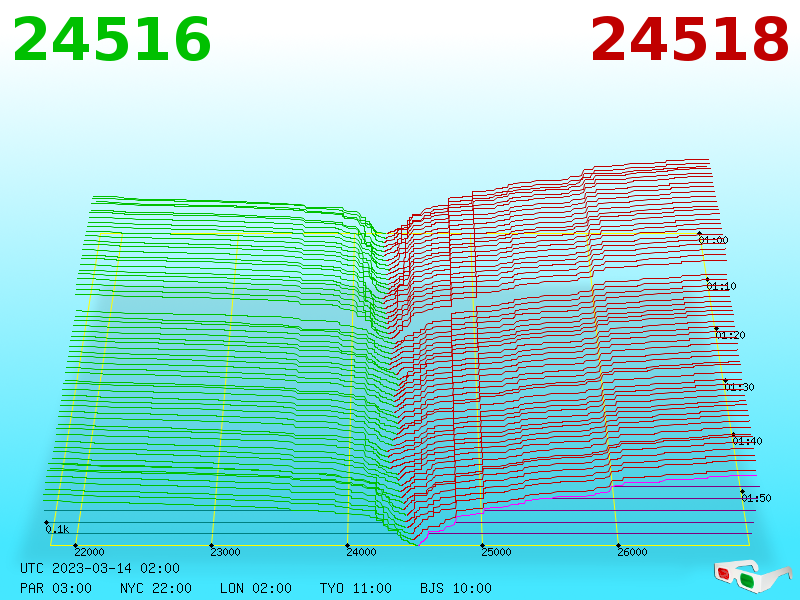Click the BJS 10:00 clock
This screenshot has width=800, height=600.
pyautogui.click(x=456, y=588)
